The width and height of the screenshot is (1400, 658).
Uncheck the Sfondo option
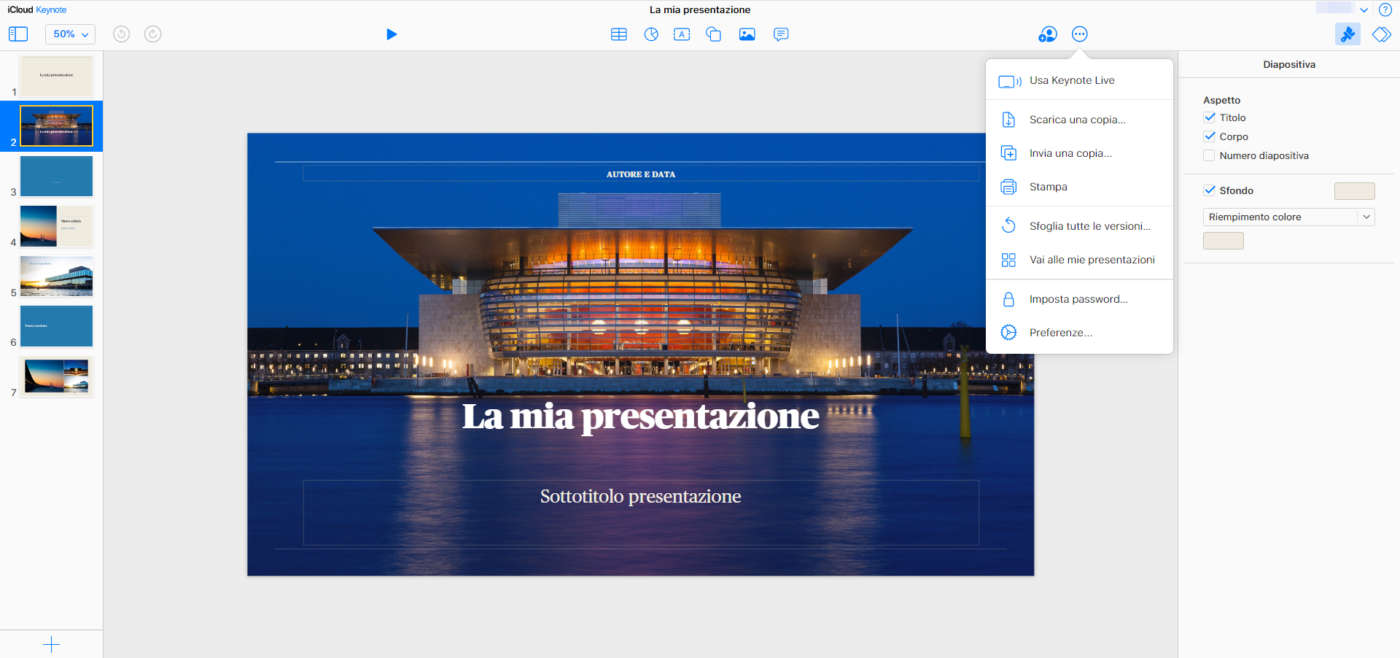pyautogui.click(x=1209, y=190)
